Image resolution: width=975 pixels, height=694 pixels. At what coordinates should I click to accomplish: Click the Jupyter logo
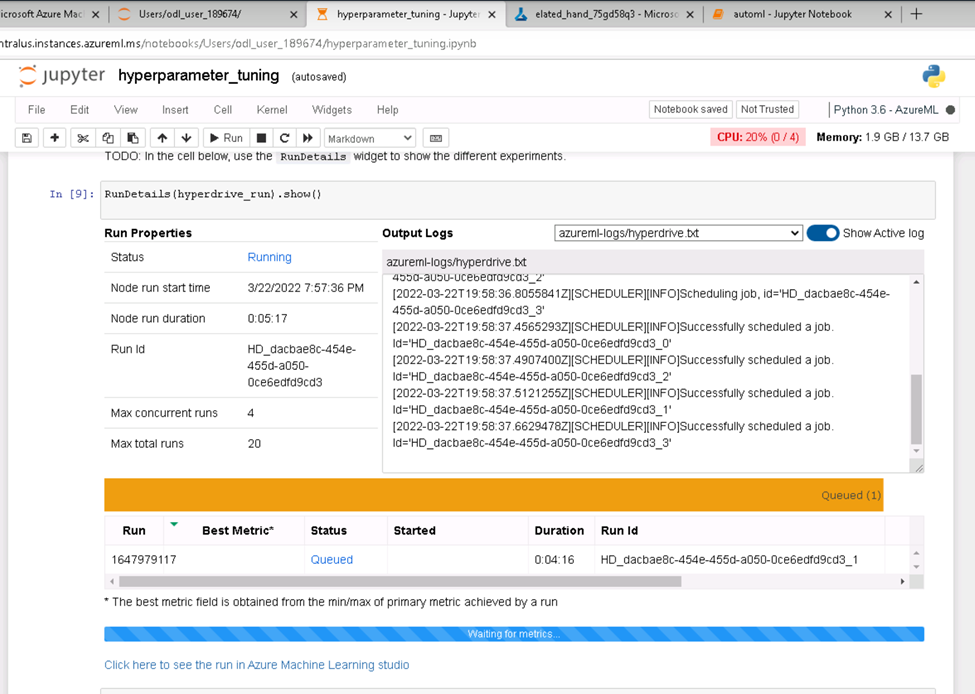pos(62,76)
